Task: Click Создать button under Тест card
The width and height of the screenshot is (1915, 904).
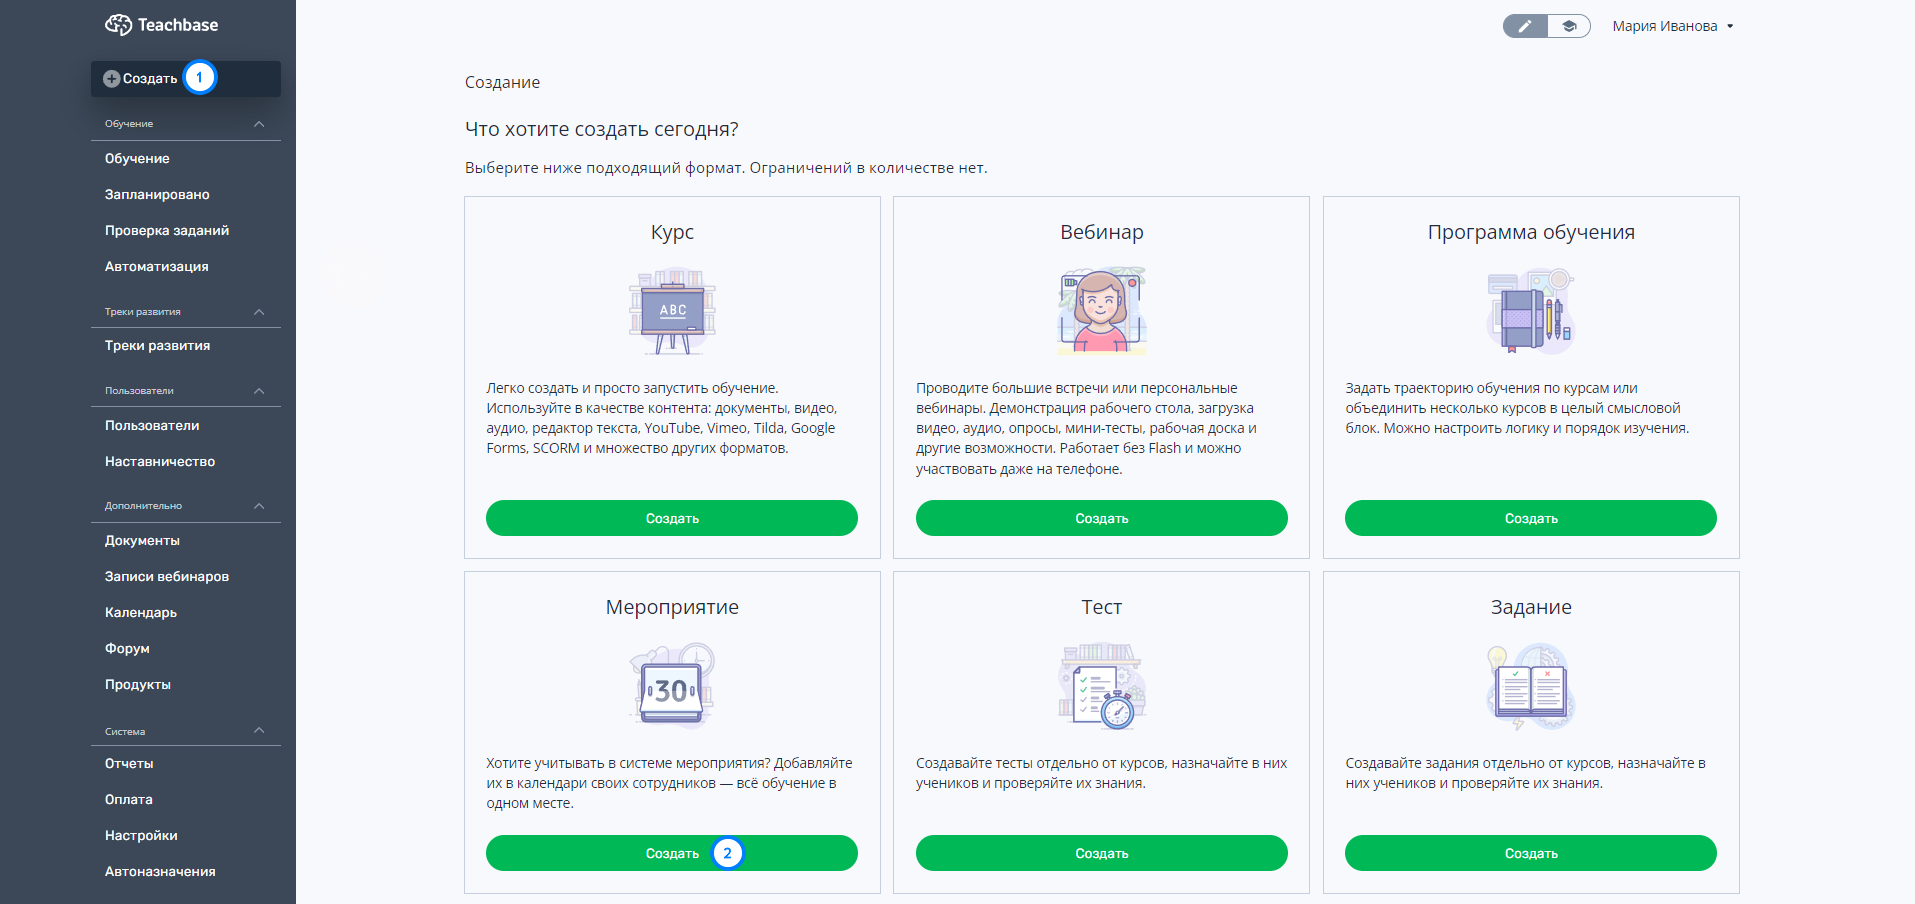Action: click(1102, 853)
